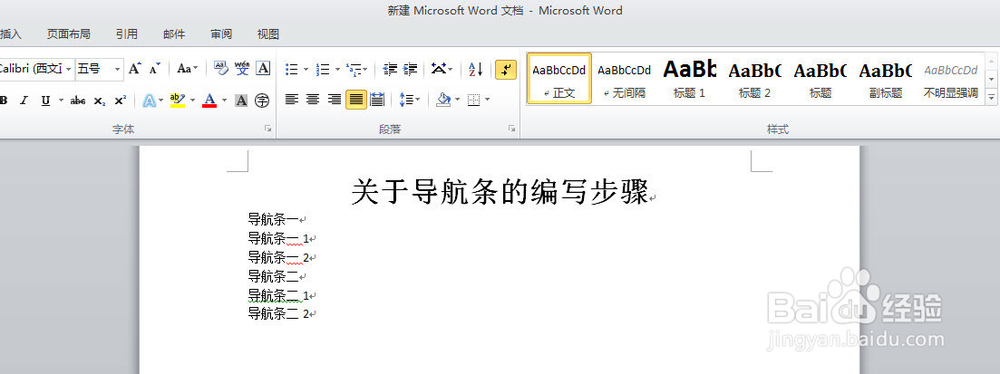Click the Distributed alignment icon
The width and height of the screenshot is (1000, 374).
click(x=377, y=100)
